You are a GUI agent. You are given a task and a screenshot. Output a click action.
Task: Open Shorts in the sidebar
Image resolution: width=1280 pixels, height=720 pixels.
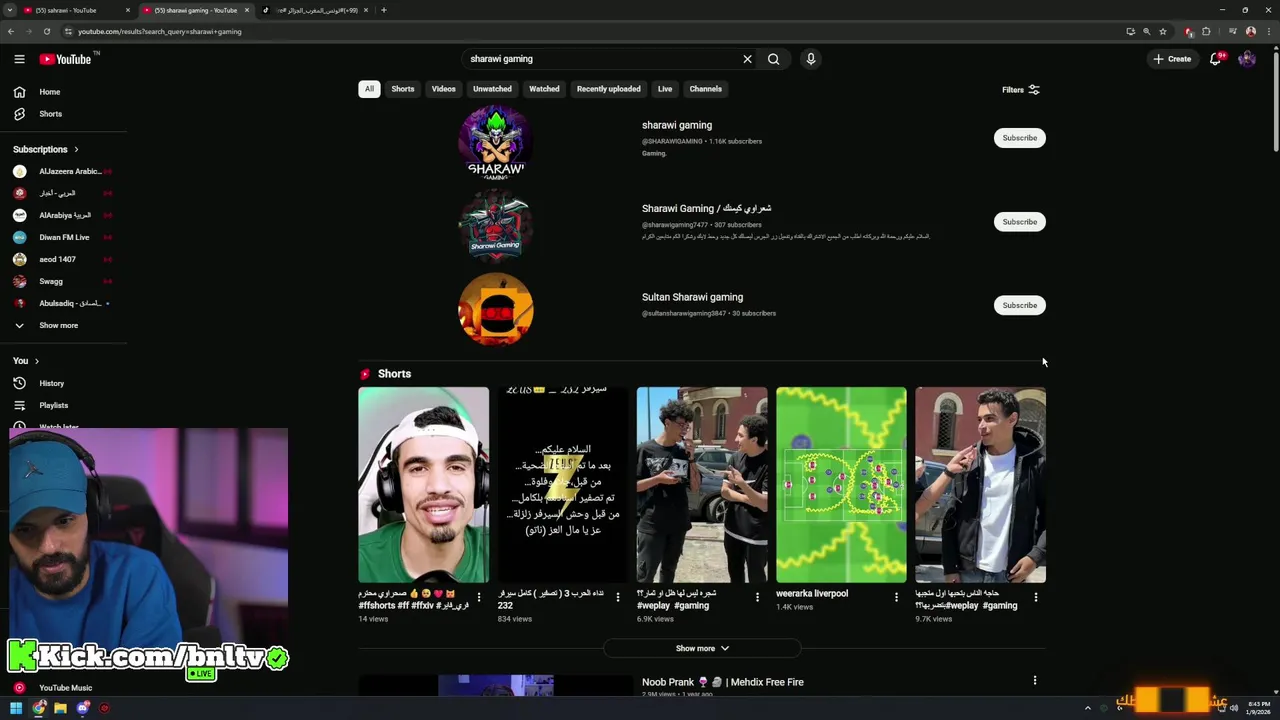pos(50,114)
